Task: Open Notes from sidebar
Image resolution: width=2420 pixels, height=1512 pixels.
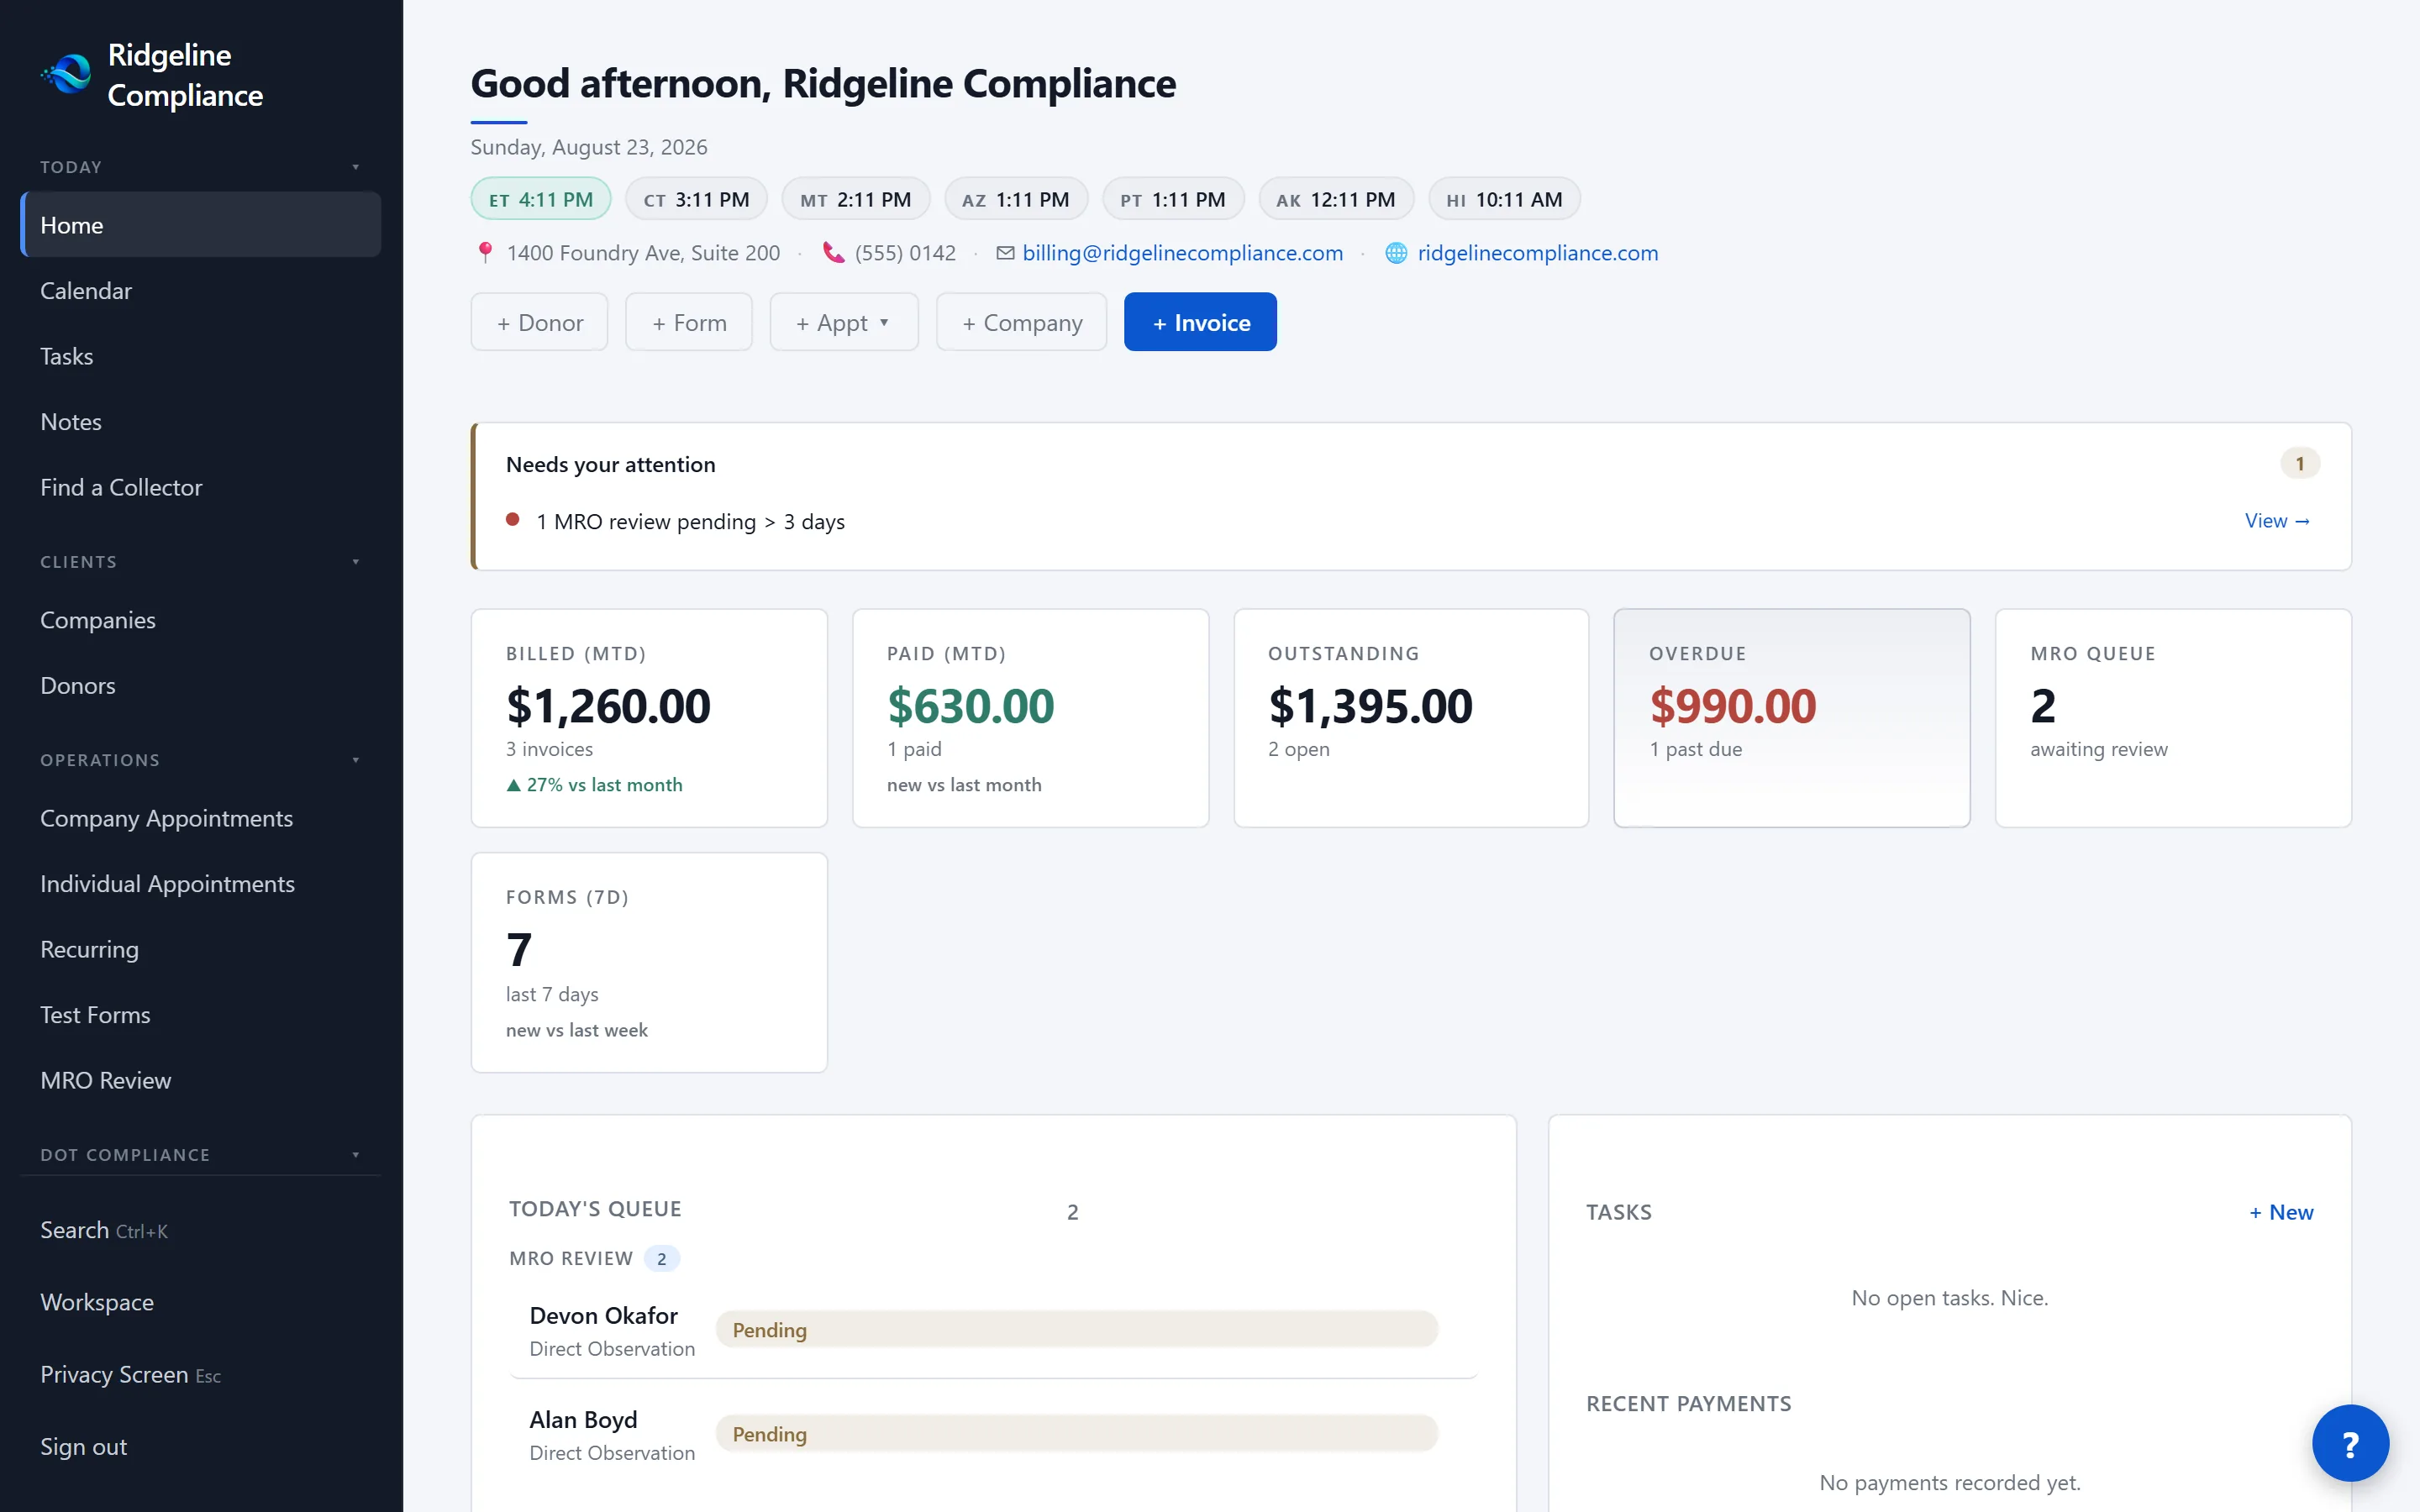Action: coord(200,422)
